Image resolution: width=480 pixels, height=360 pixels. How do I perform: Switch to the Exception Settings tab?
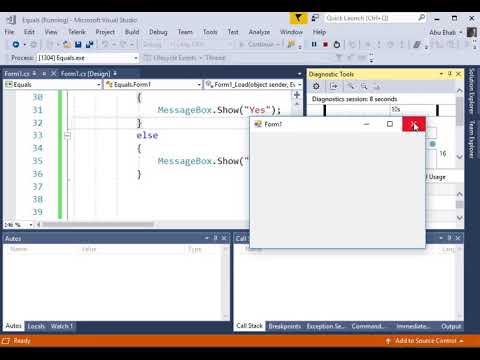click(326, 326)
